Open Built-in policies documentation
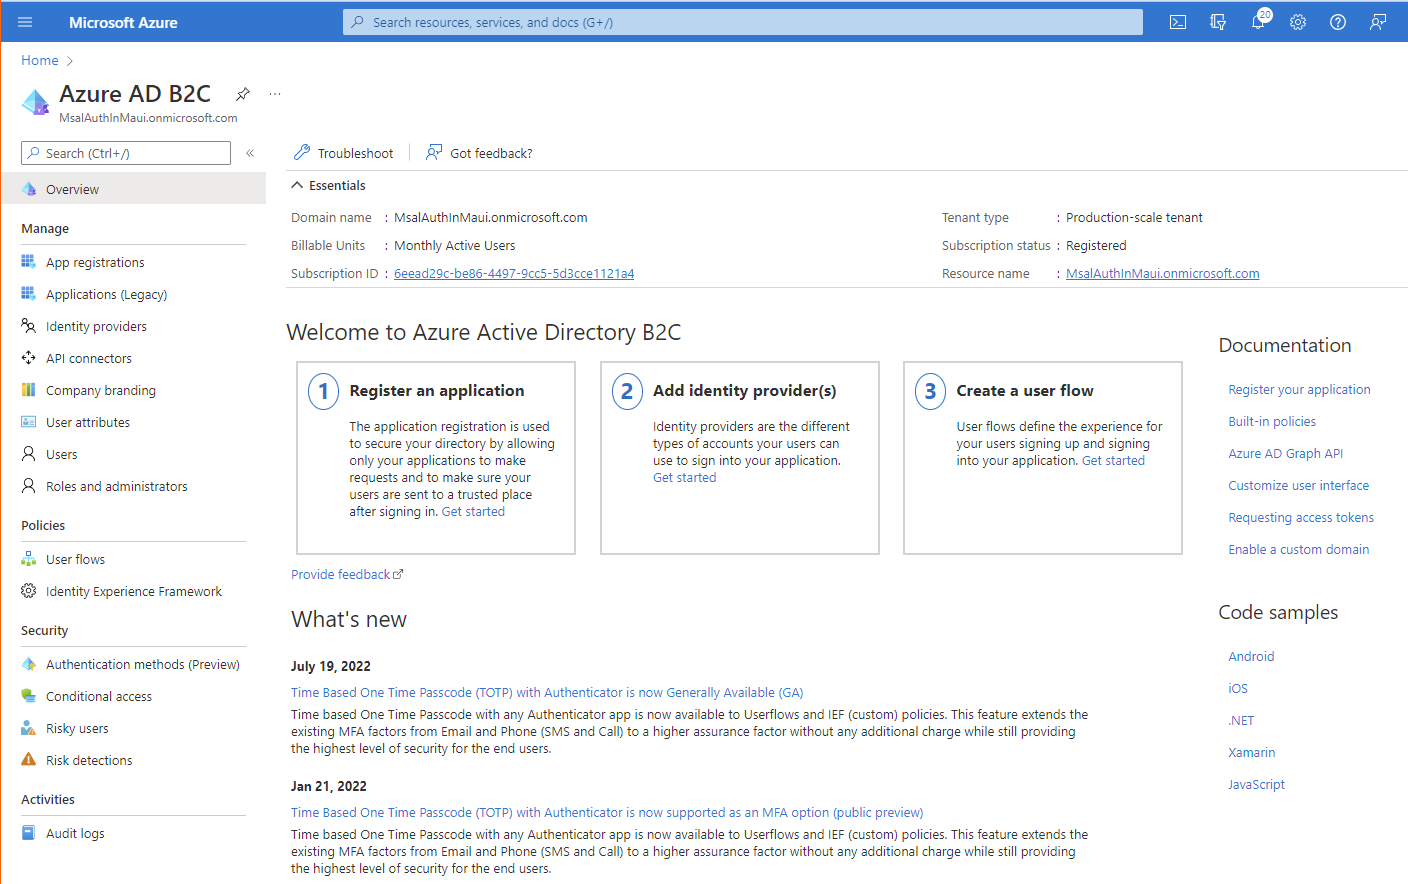 click(1272, 421)
